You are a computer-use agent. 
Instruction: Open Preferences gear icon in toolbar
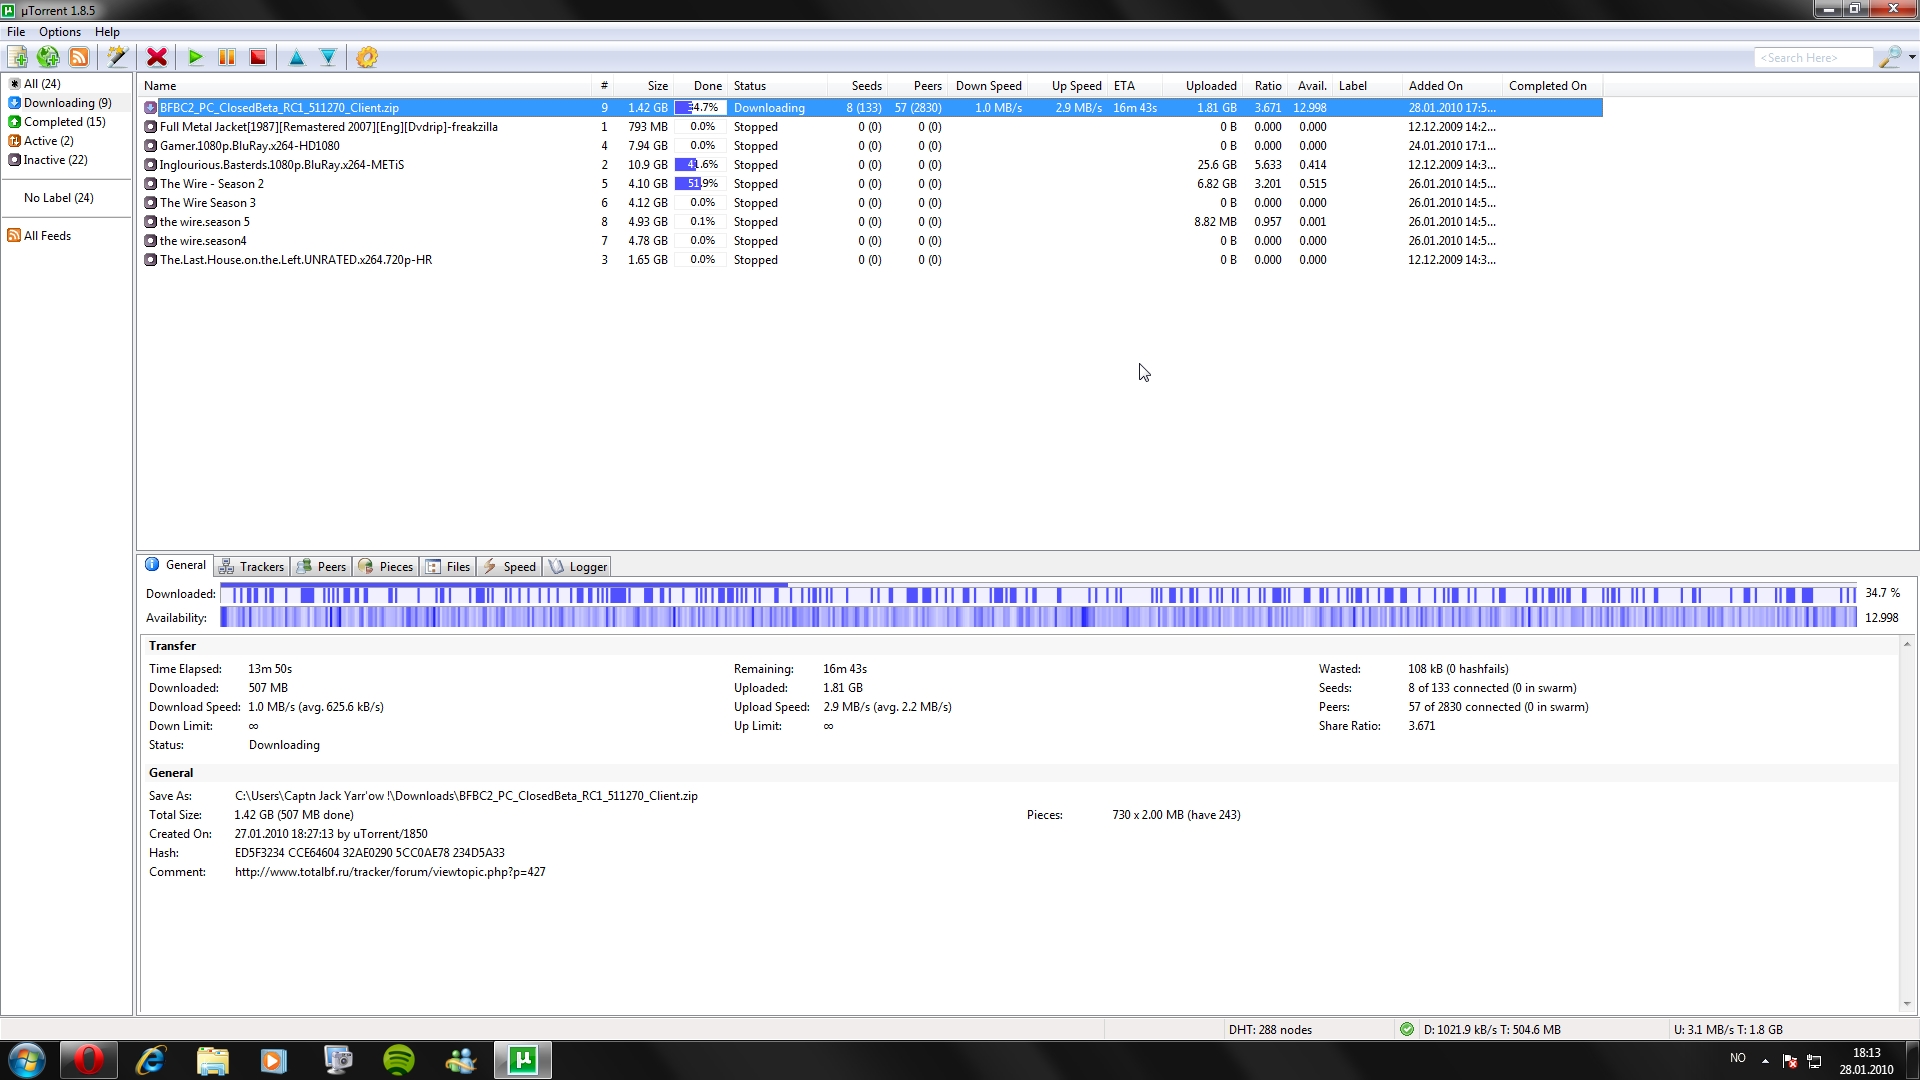pos(367,57)
